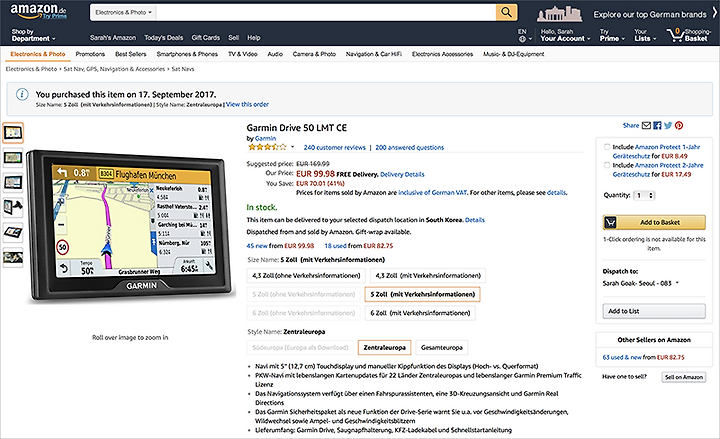Click the info icon in purchase notice

coord(22,94)
